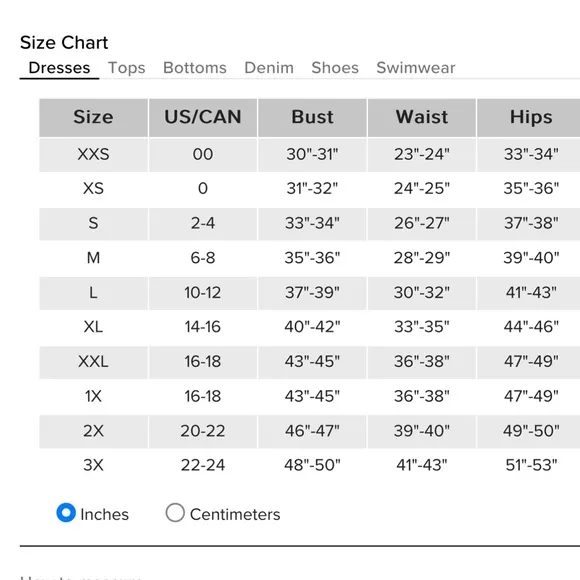Click the 3X size row label
The height and width of the screenshot is (580, 580).
pyautogui.click(x=93, y=465)
